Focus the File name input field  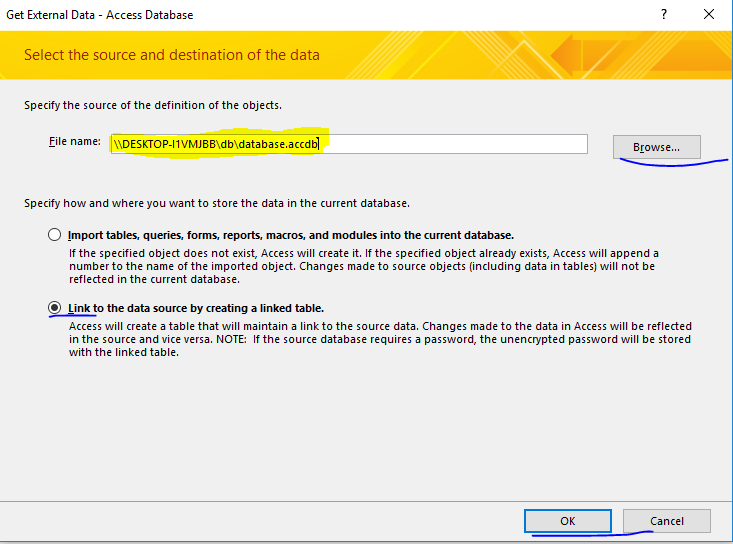pyautogui.click(x=349, y=144)
